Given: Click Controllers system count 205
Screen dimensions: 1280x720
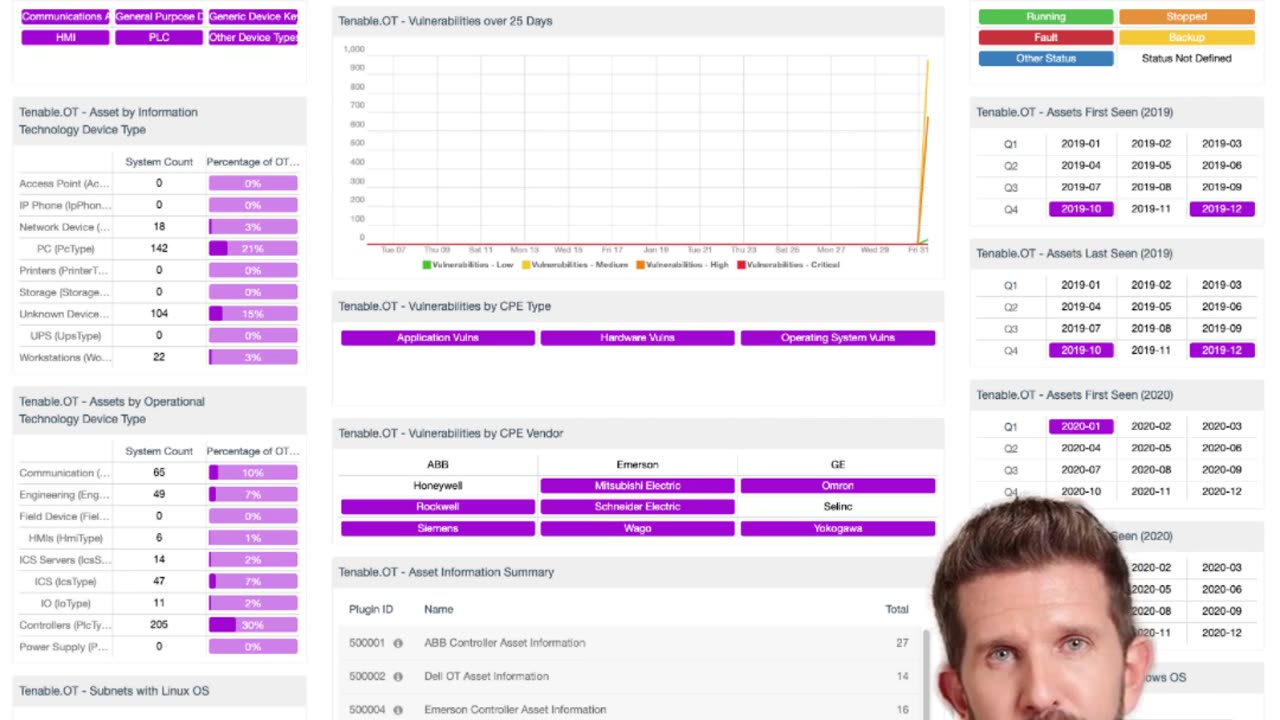Looking at the screenshot, I should (x=159, y=625).
